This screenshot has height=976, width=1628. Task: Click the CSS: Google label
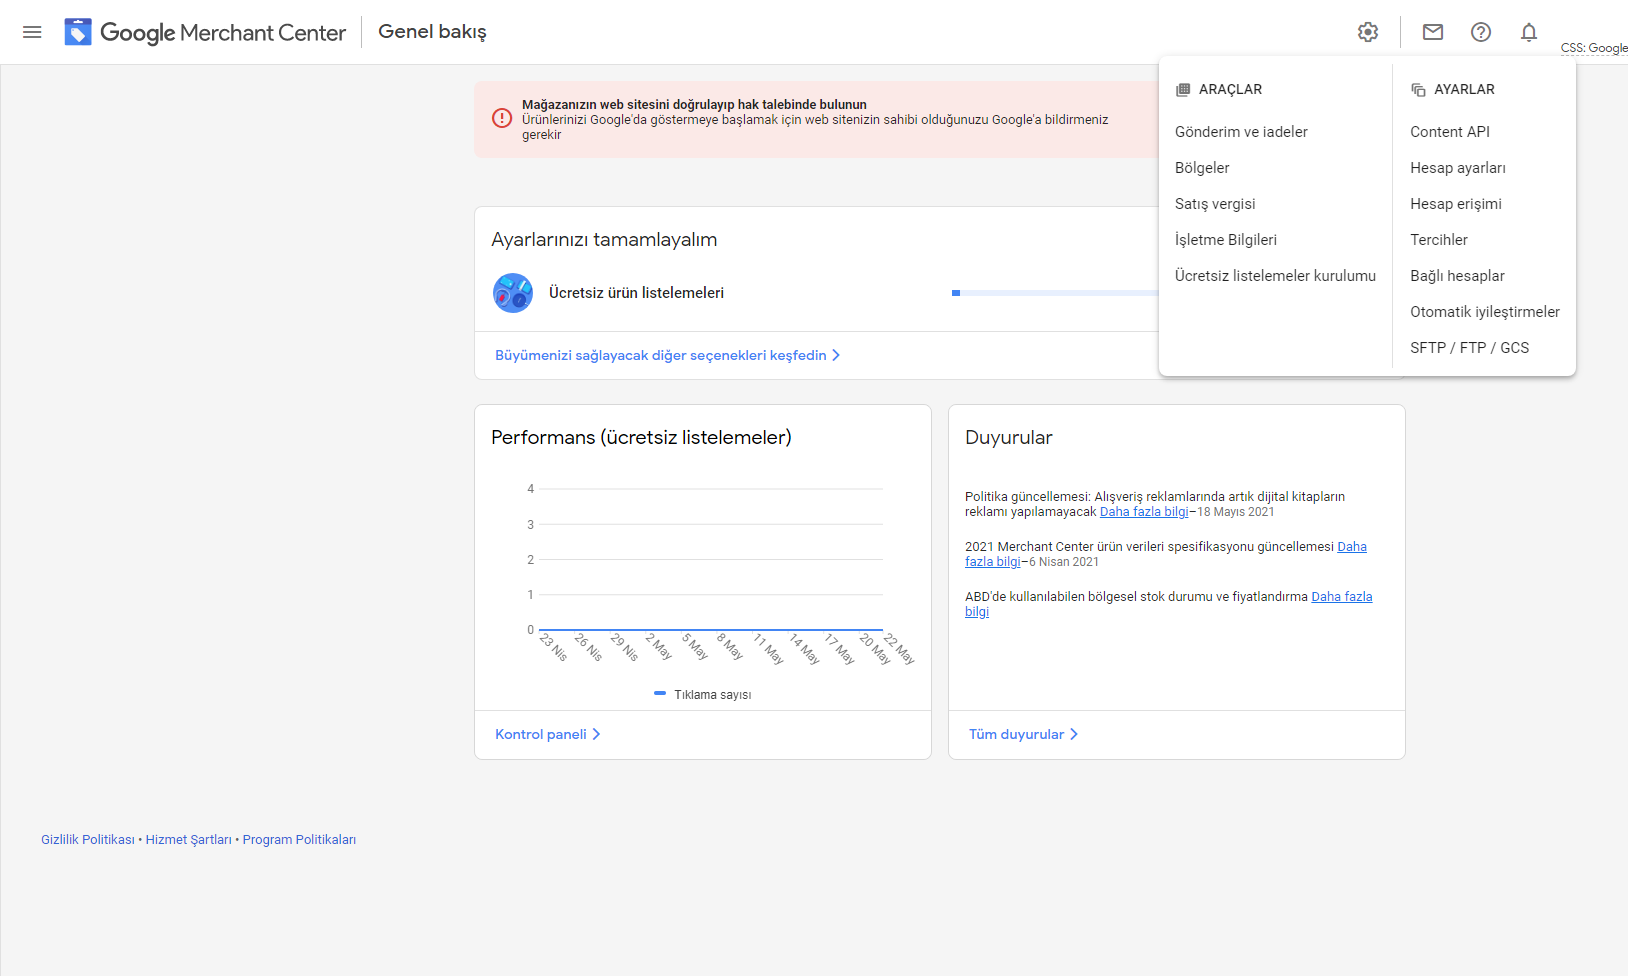pos(1594,48)
